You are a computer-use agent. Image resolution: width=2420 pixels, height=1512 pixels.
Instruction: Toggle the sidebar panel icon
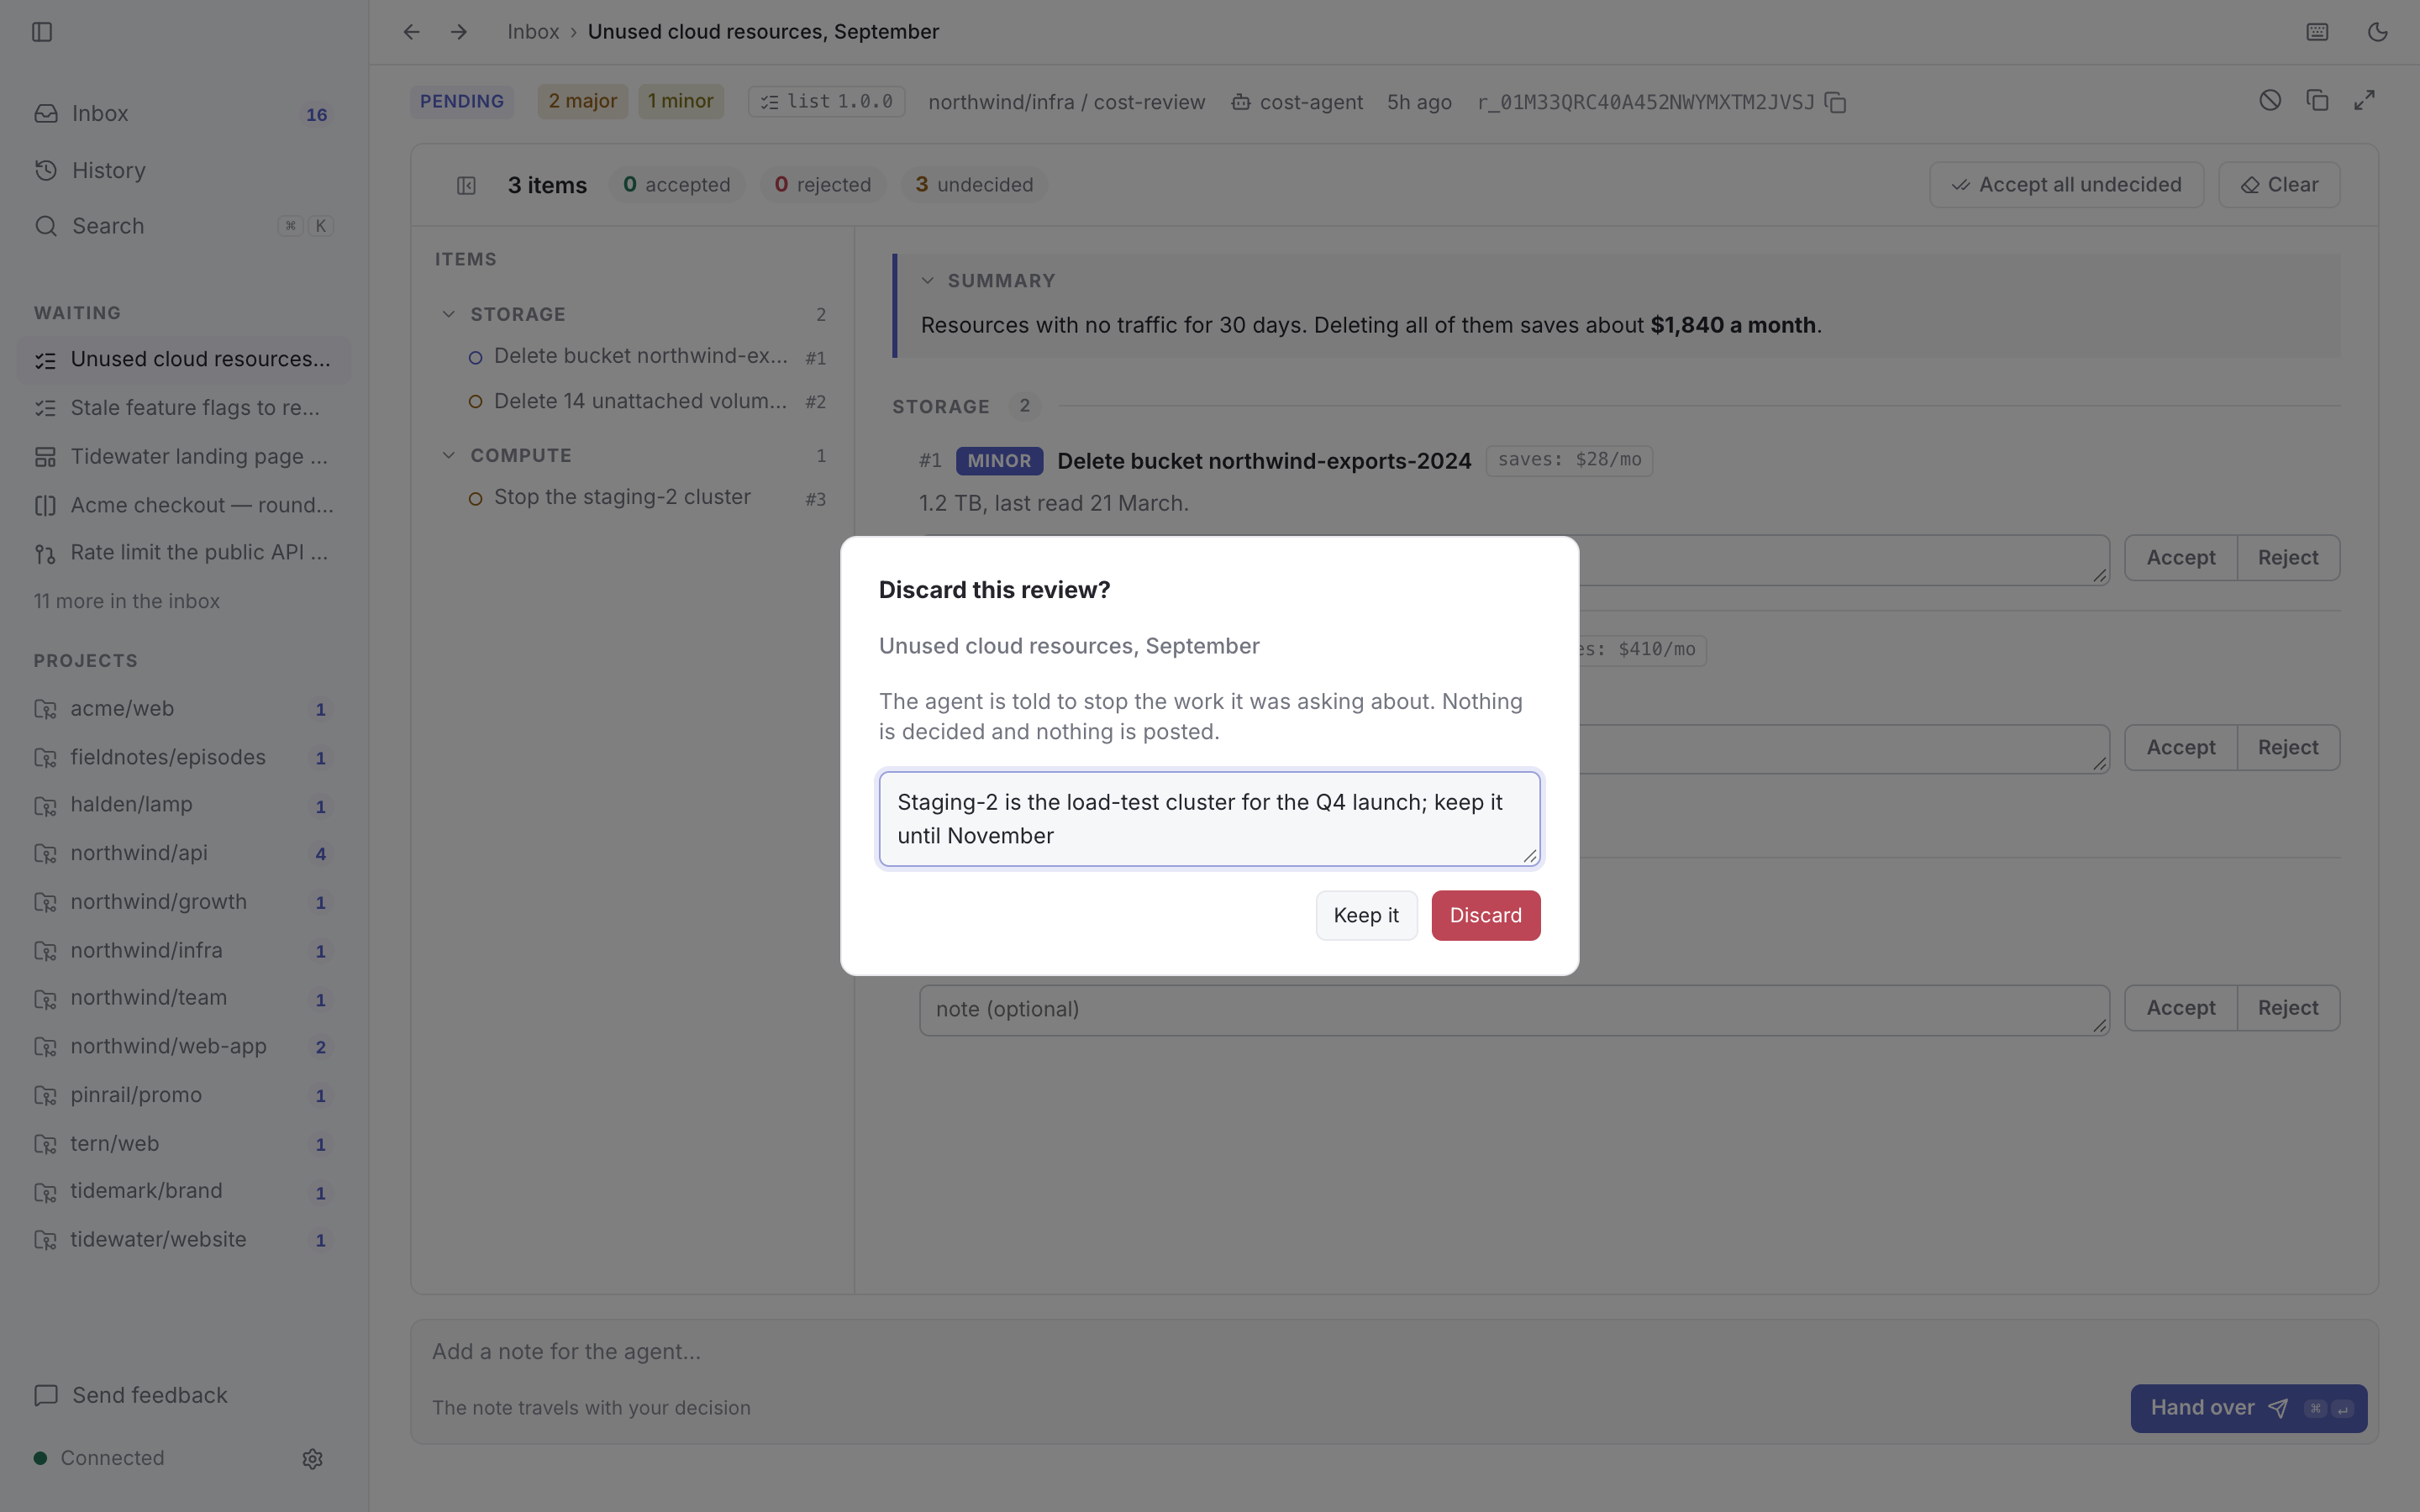click(42, 32)
